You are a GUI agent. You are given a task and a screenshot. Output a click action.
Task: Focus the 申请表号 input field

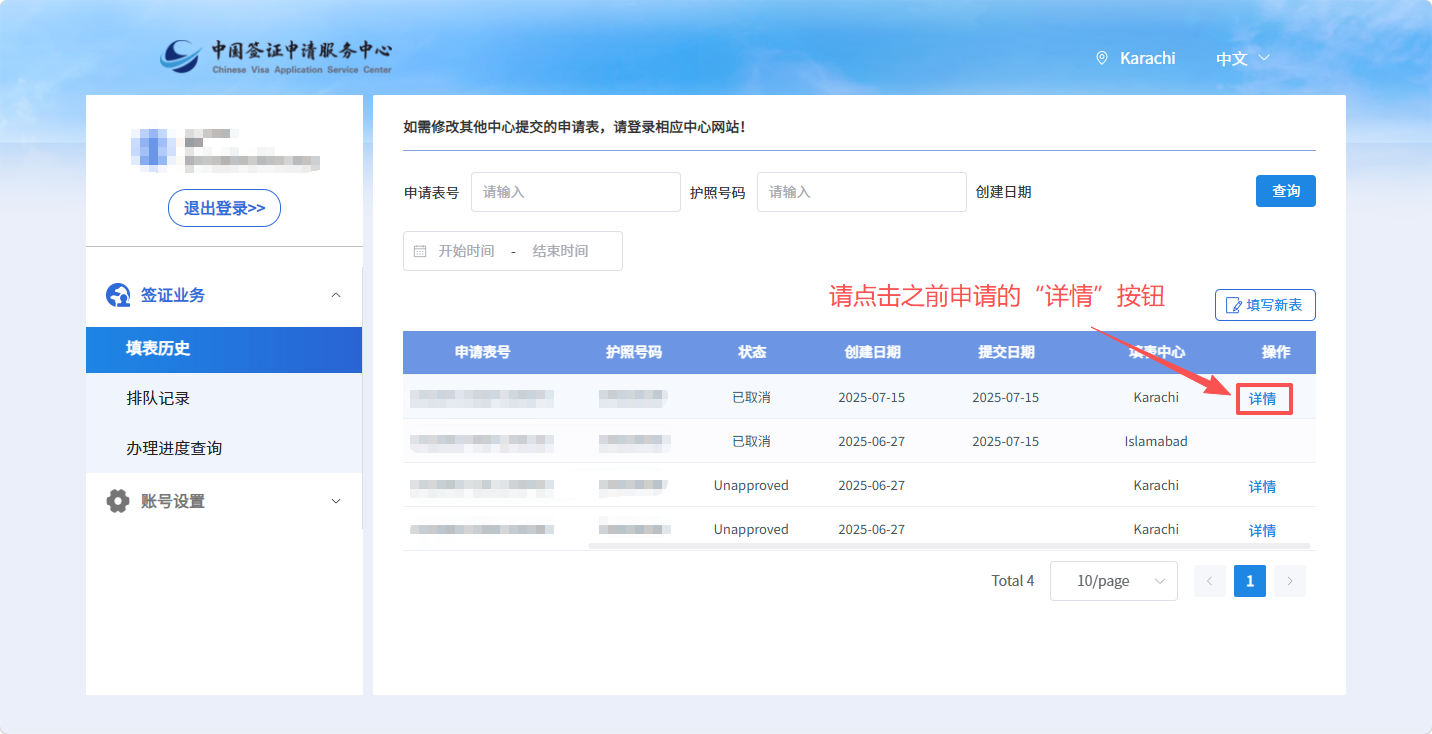575,192
